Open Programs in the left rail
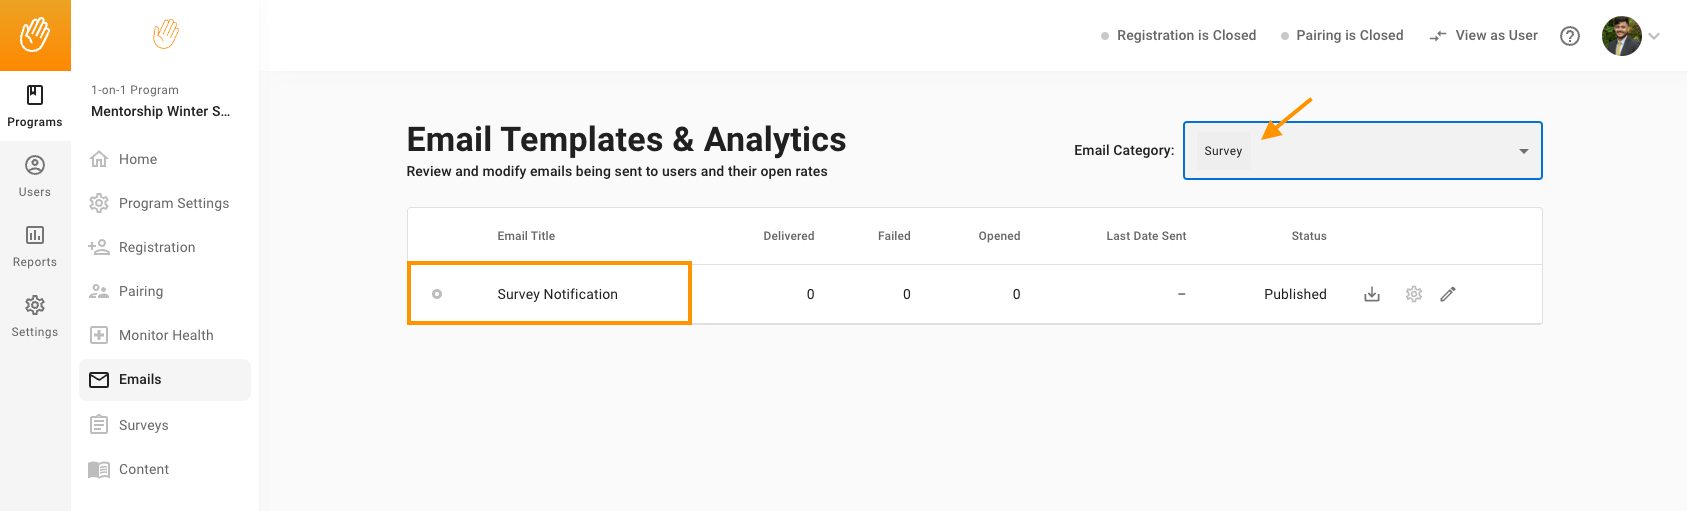 35,106
